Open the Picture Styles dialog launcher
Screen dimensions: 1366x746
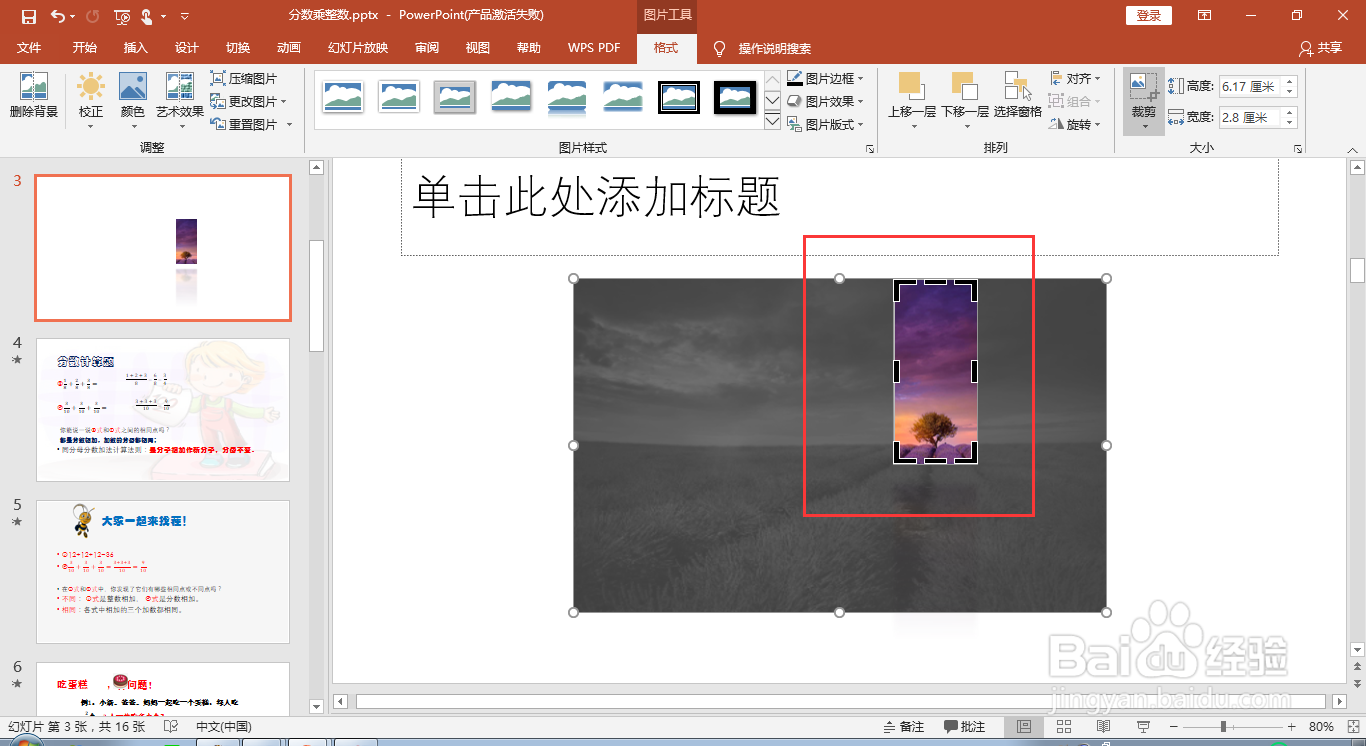(870, 148)
